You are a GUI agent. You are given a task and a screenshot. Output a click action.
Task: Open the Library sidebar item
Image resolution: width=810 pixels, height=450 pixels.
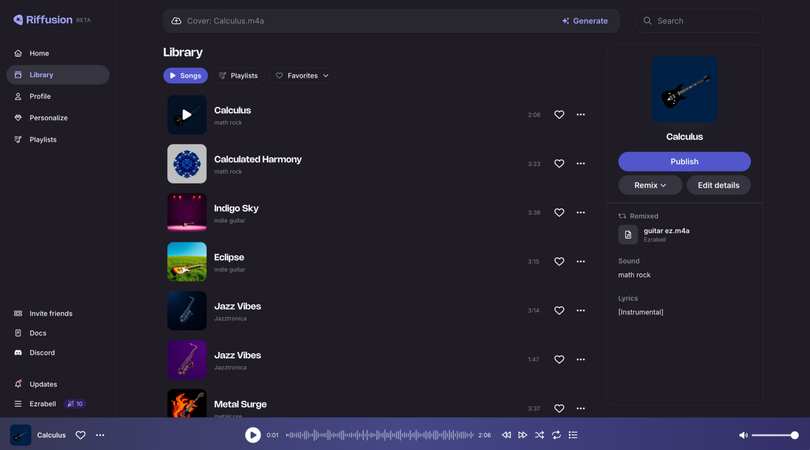coord(58,75)
